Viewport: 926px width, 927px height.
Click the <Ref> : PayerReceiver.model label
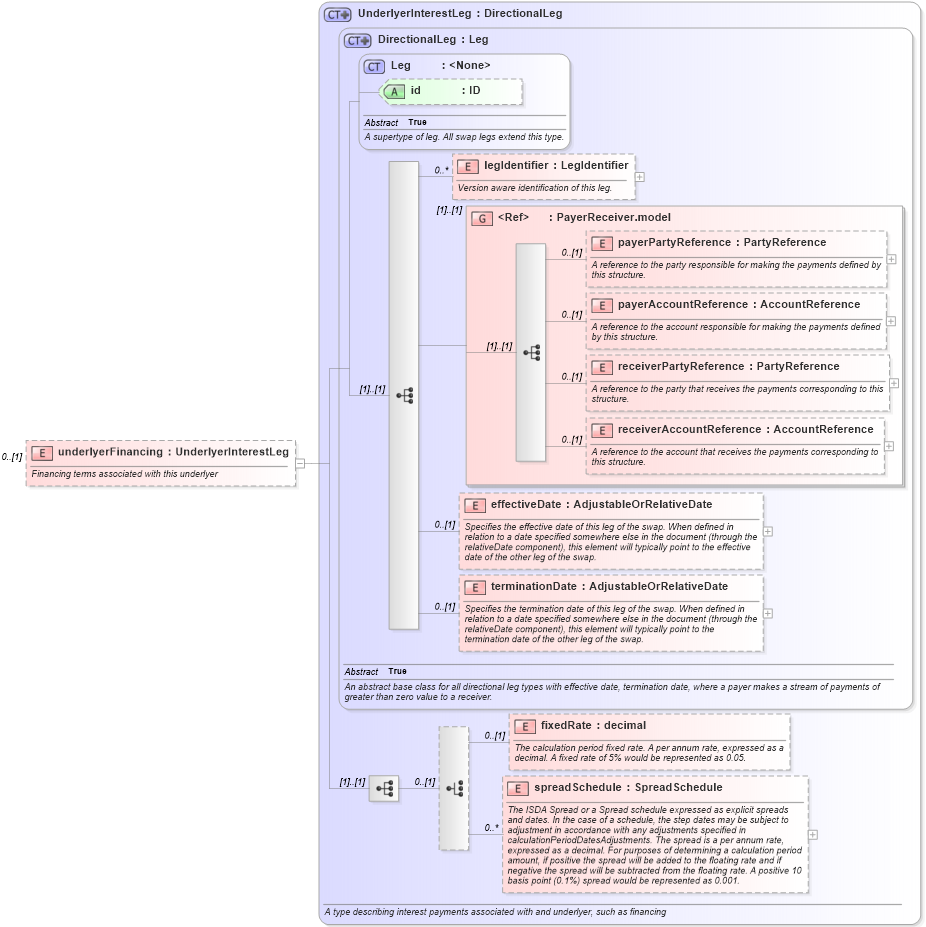coord(584,218)
